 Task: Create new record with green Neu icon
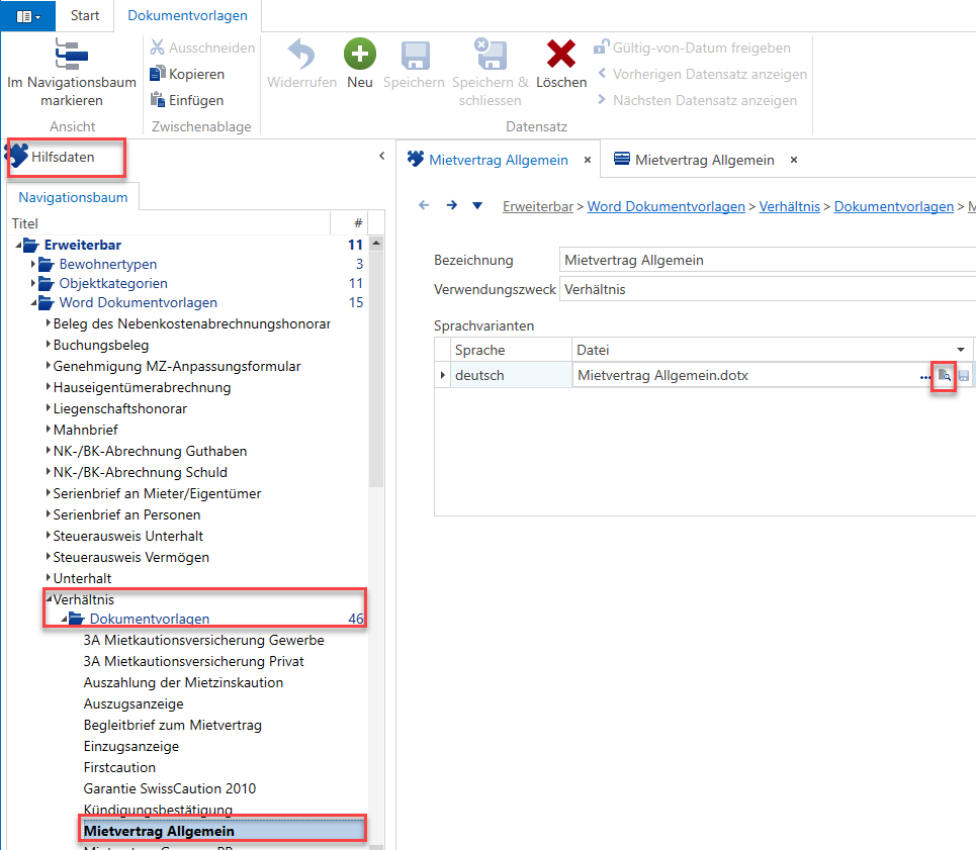pos(360,54)
